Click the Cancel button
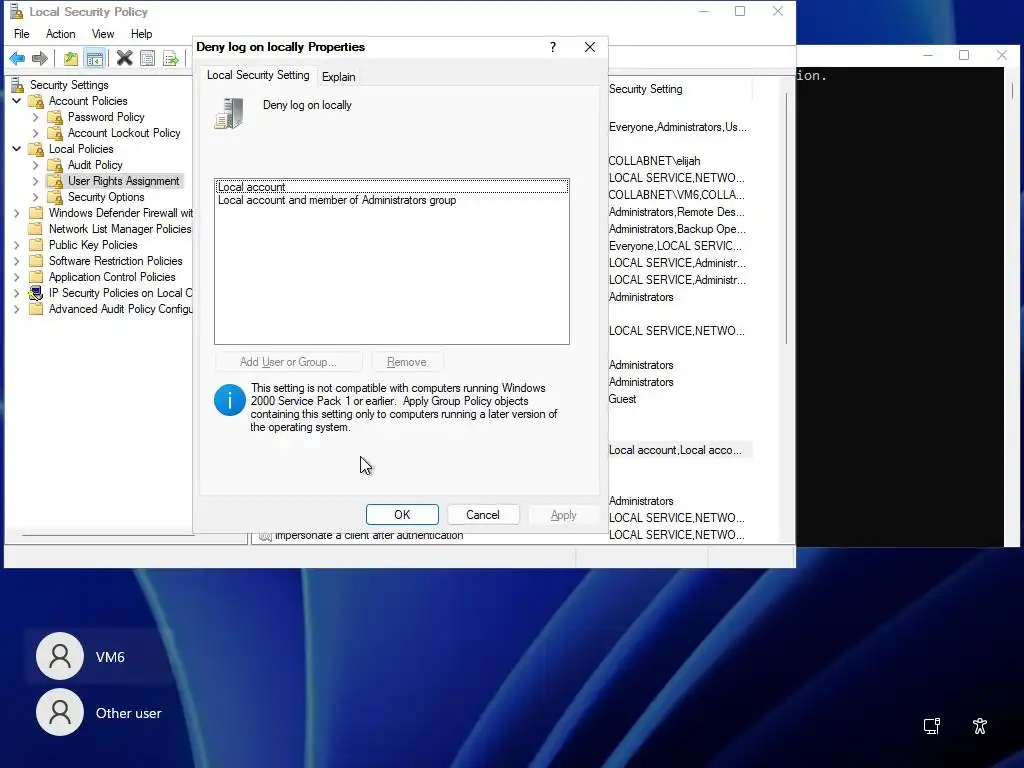 pos(483,515)
